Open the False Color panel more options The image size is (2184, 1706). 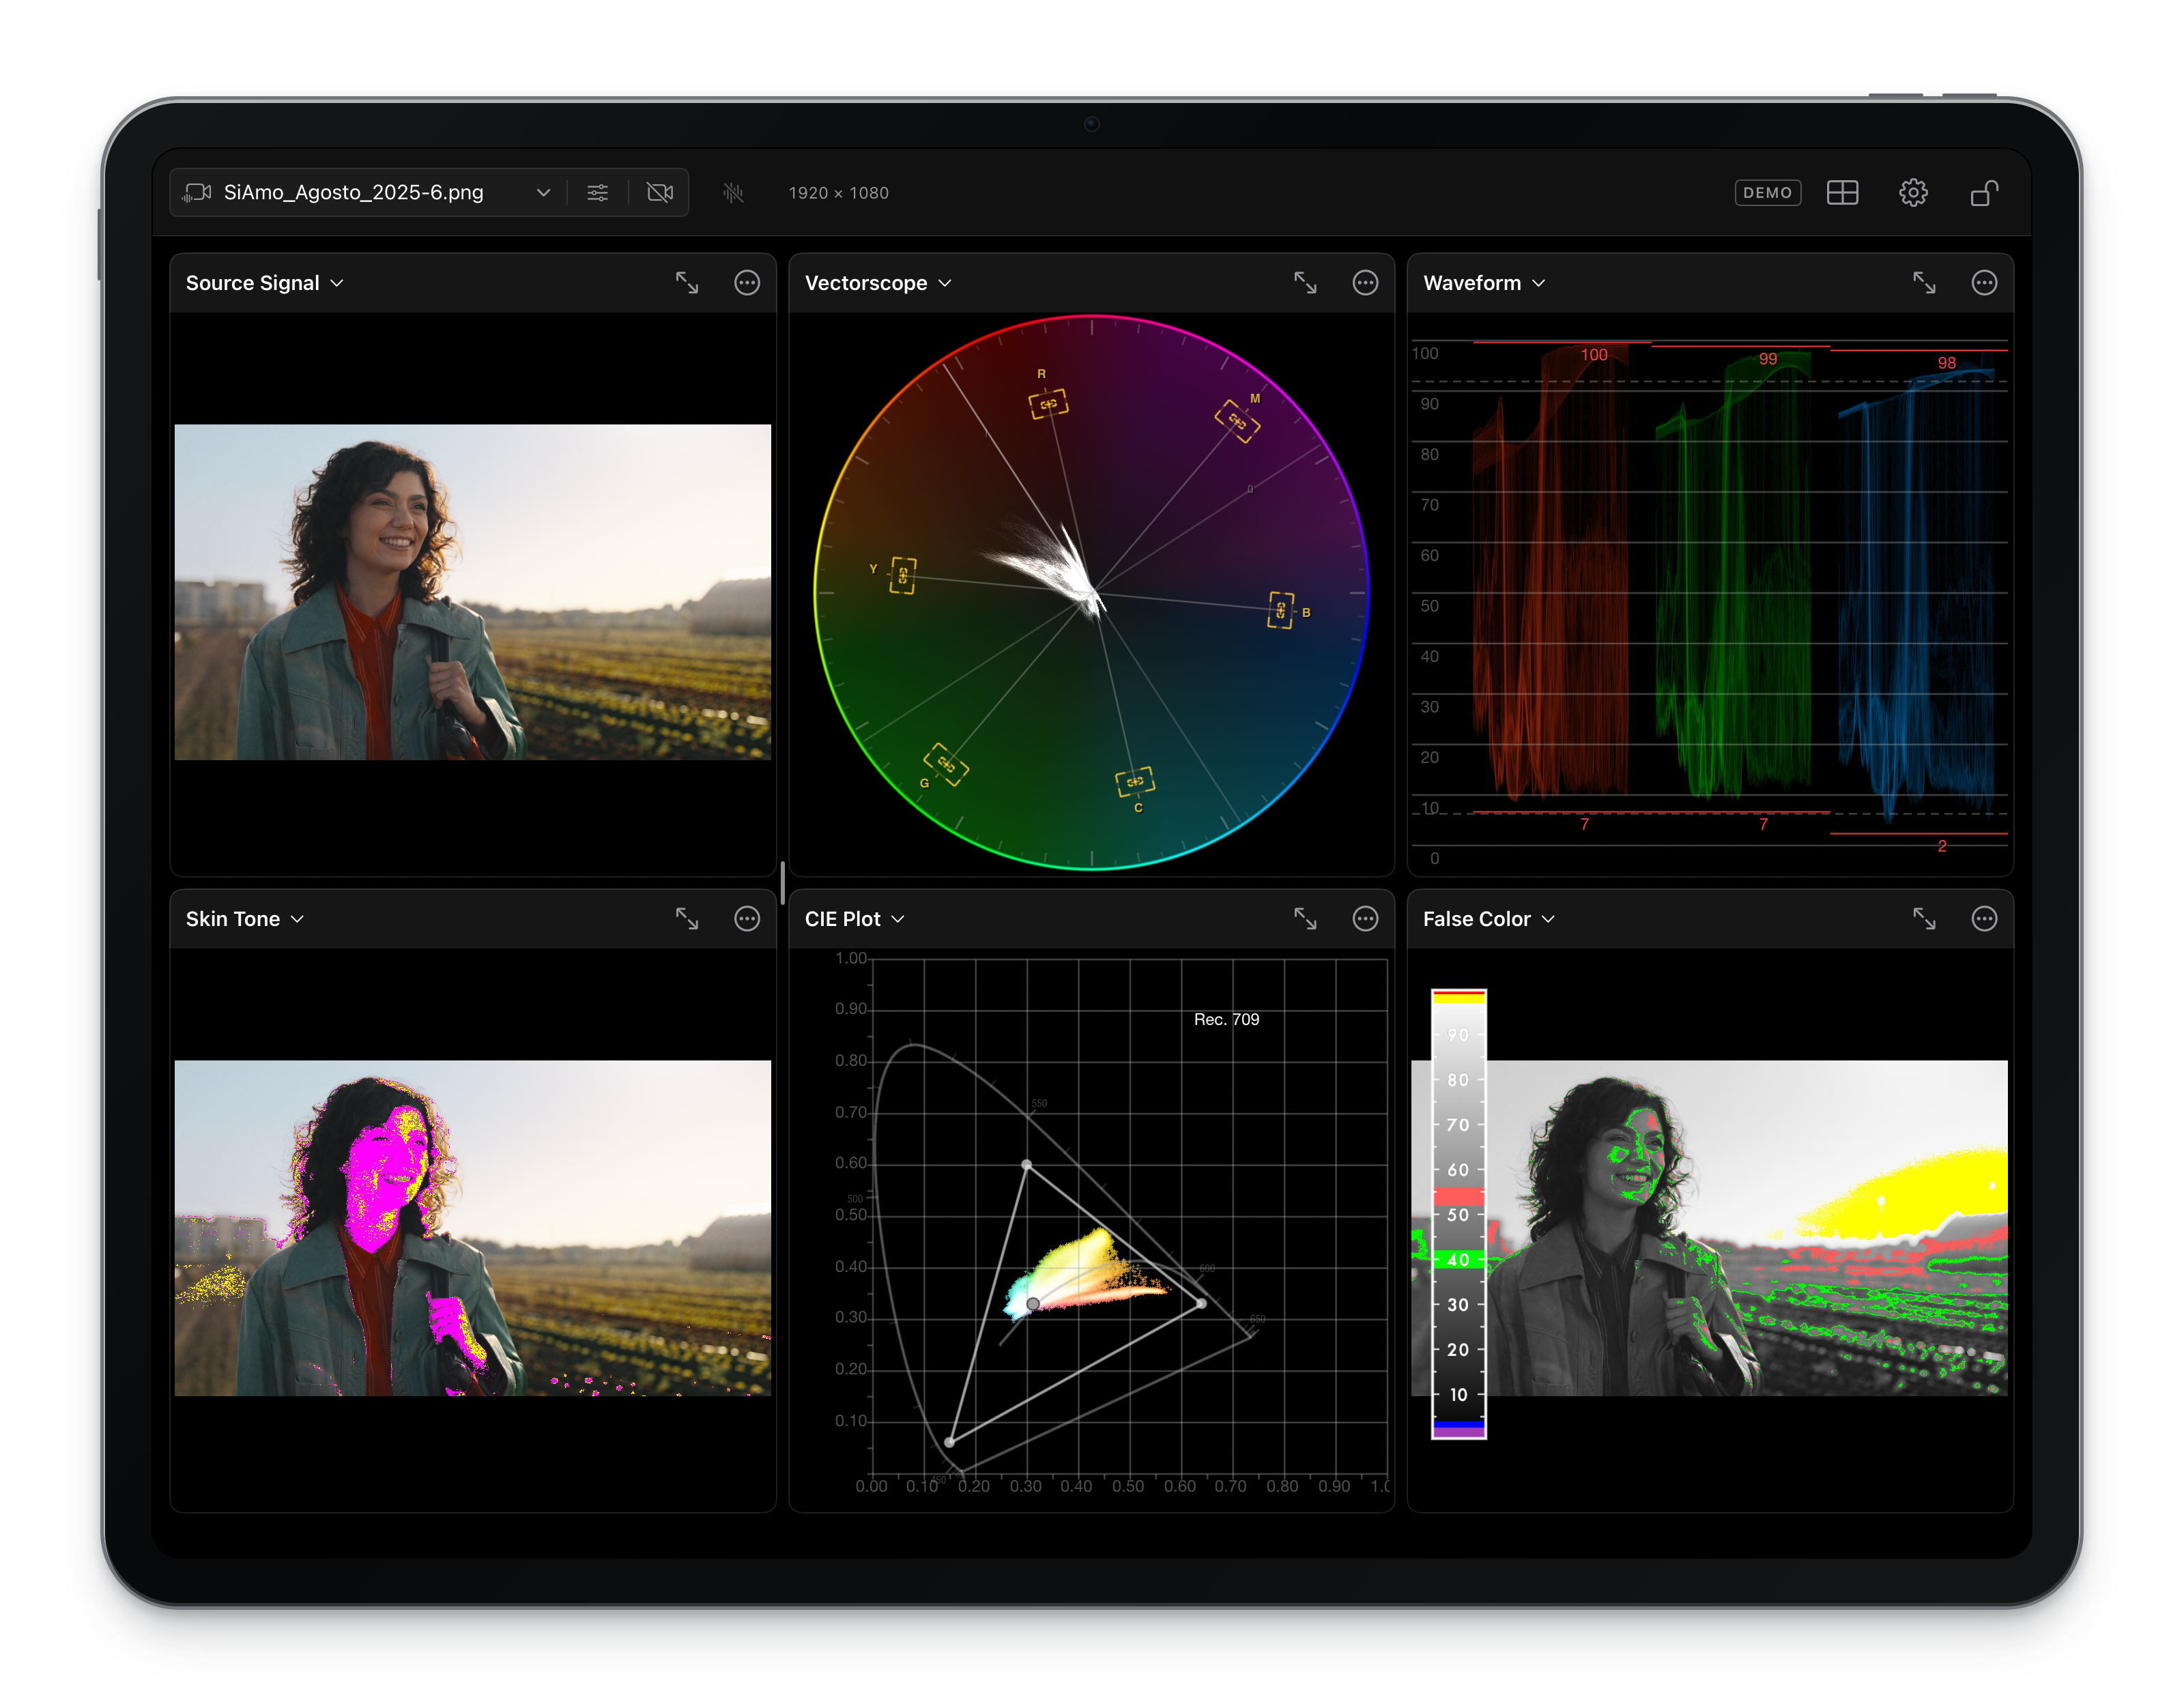coord(1984,919)
